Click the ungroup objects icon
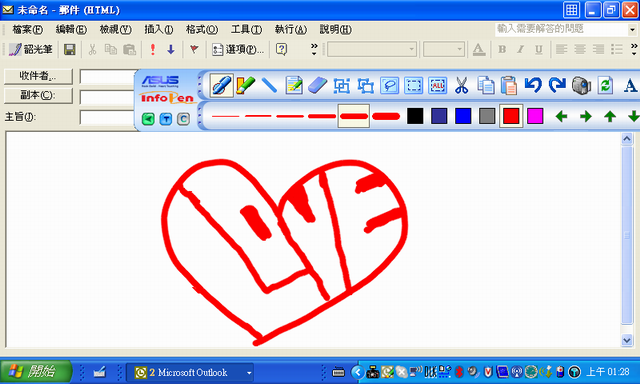The width and height of the screenshot is (640, 384). coord(366,86)
